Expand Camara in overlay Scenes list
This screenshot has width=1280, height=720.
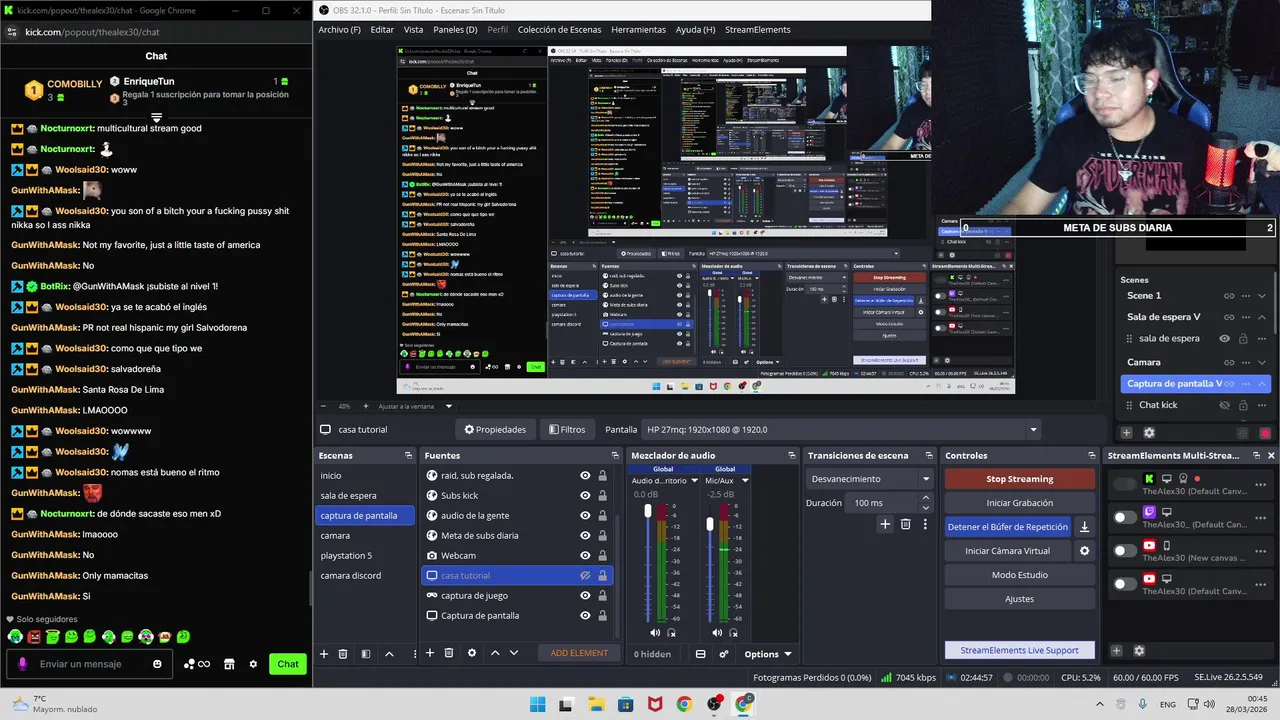(1261, 362)
